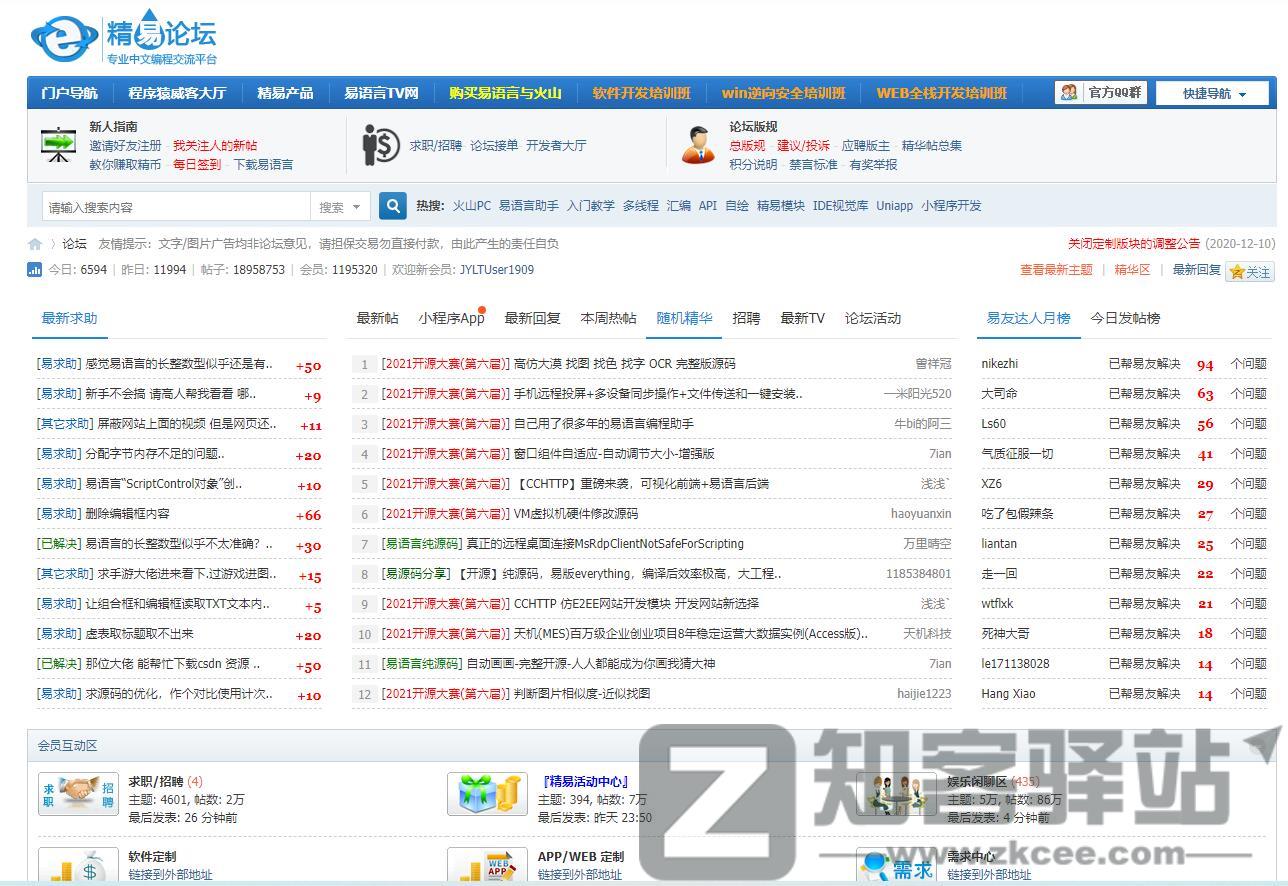Screen dimensions: 1288x886
Task: Open the 快捷导航 dropdown
Action: point(1211,92)
